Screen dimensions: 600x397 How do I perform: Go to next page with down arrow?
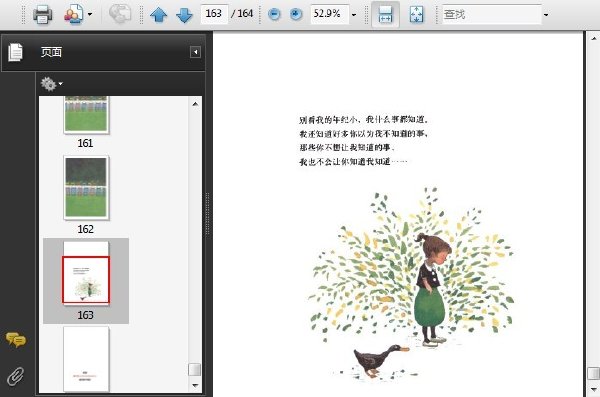[x=184, y=15]
